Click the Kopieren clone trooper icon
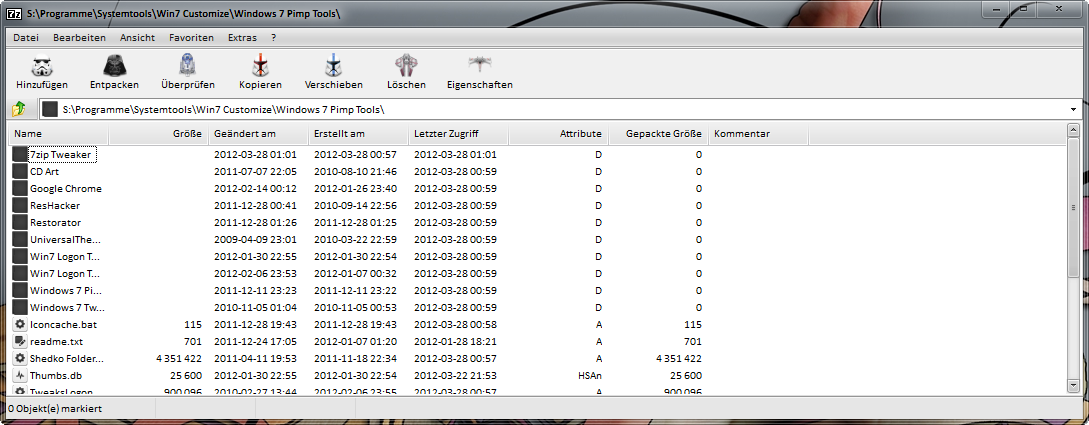This screenshot has height=425, width=1089. pos(260,65)
